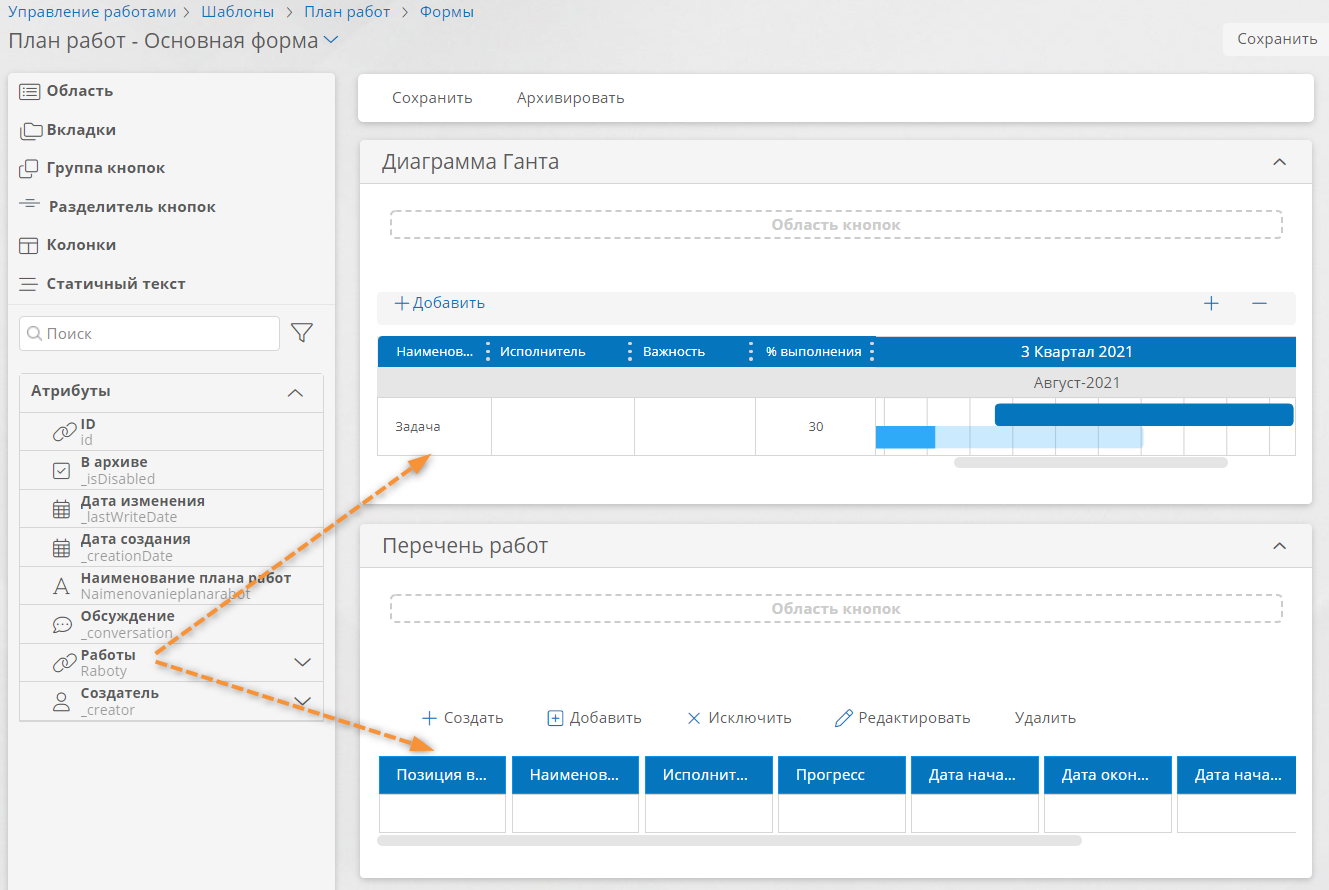Viewport: 1329px width, 890px height.
Task: Click the filter funnel icon next to search
Action: tap(301, 333)
